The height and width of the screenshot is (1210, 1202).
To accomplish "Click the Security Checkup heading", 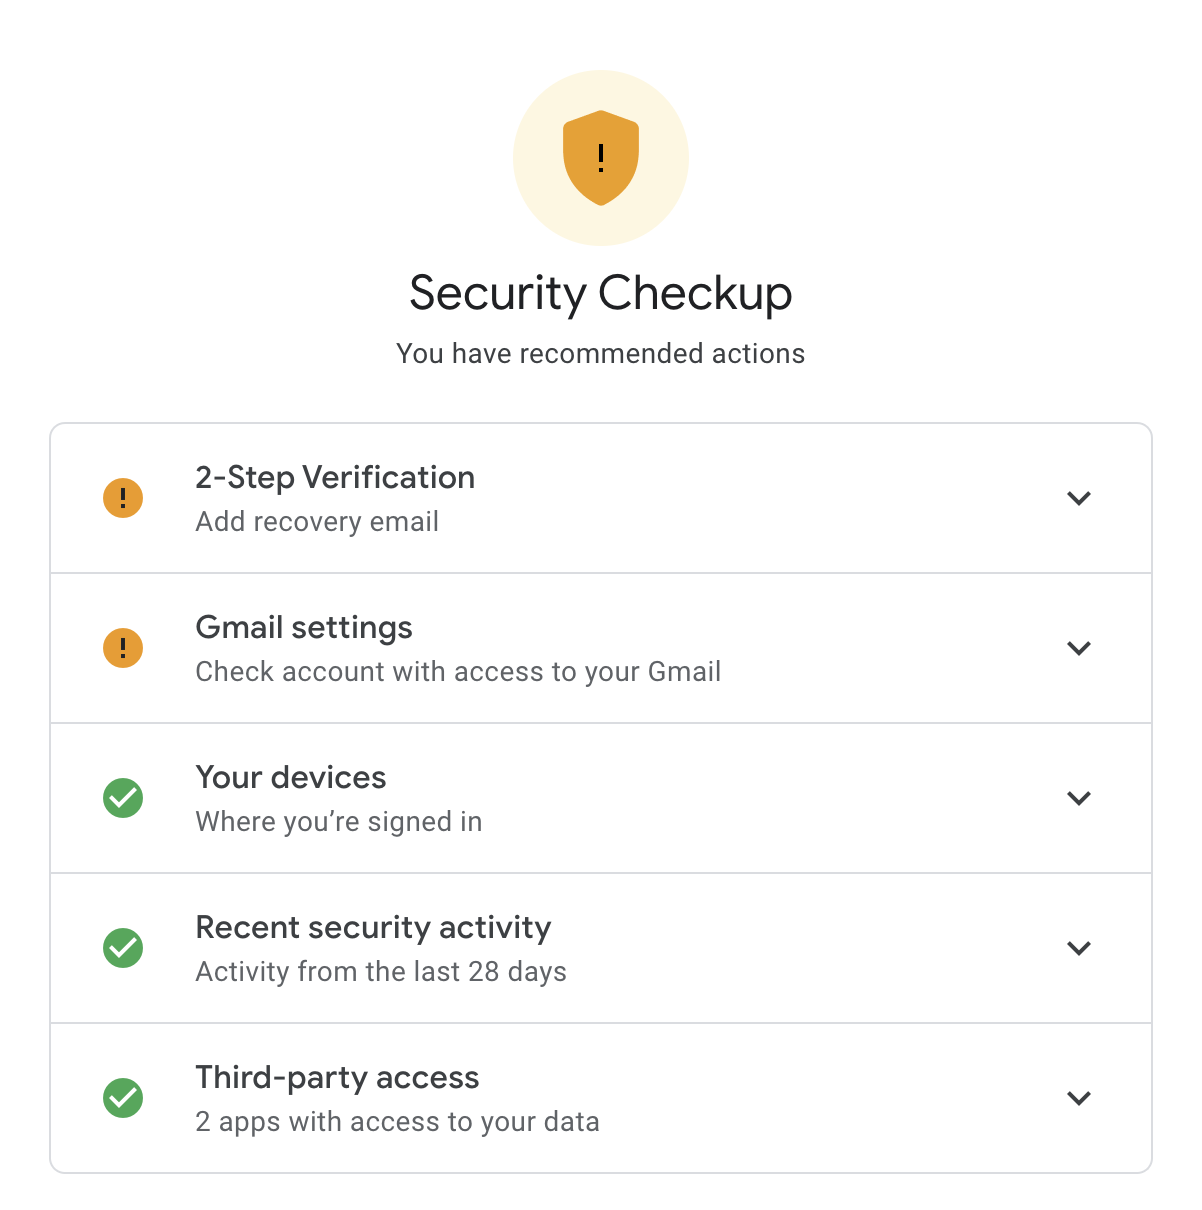I will click(x=600, y=293).
